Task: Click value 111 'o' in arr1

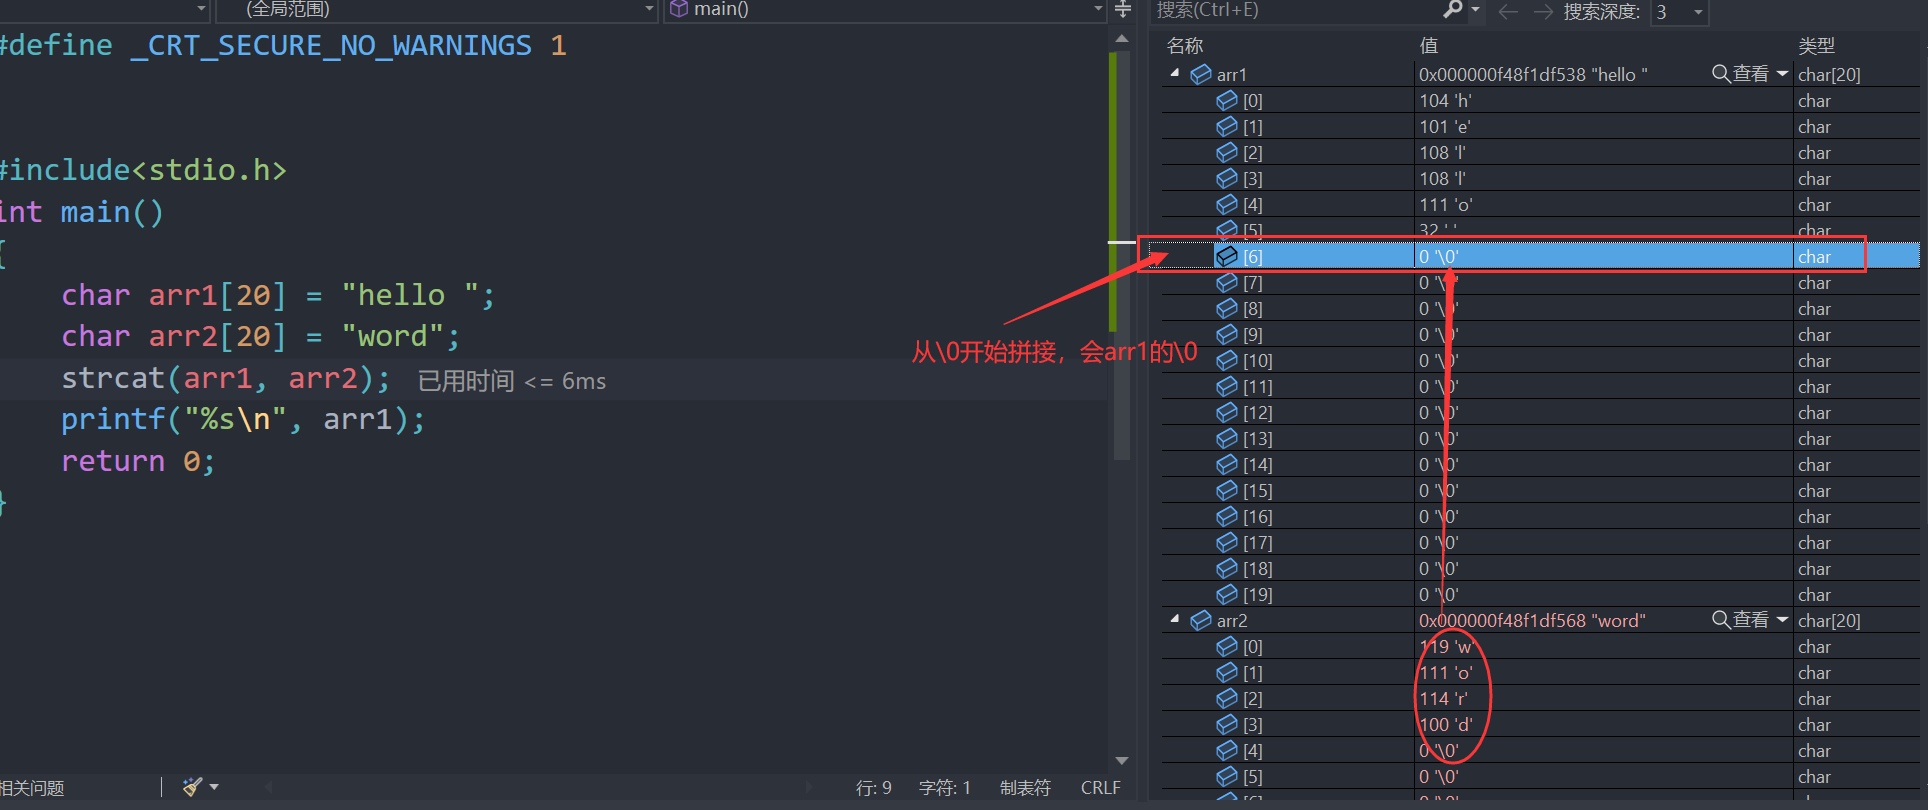Action: 1445,204
